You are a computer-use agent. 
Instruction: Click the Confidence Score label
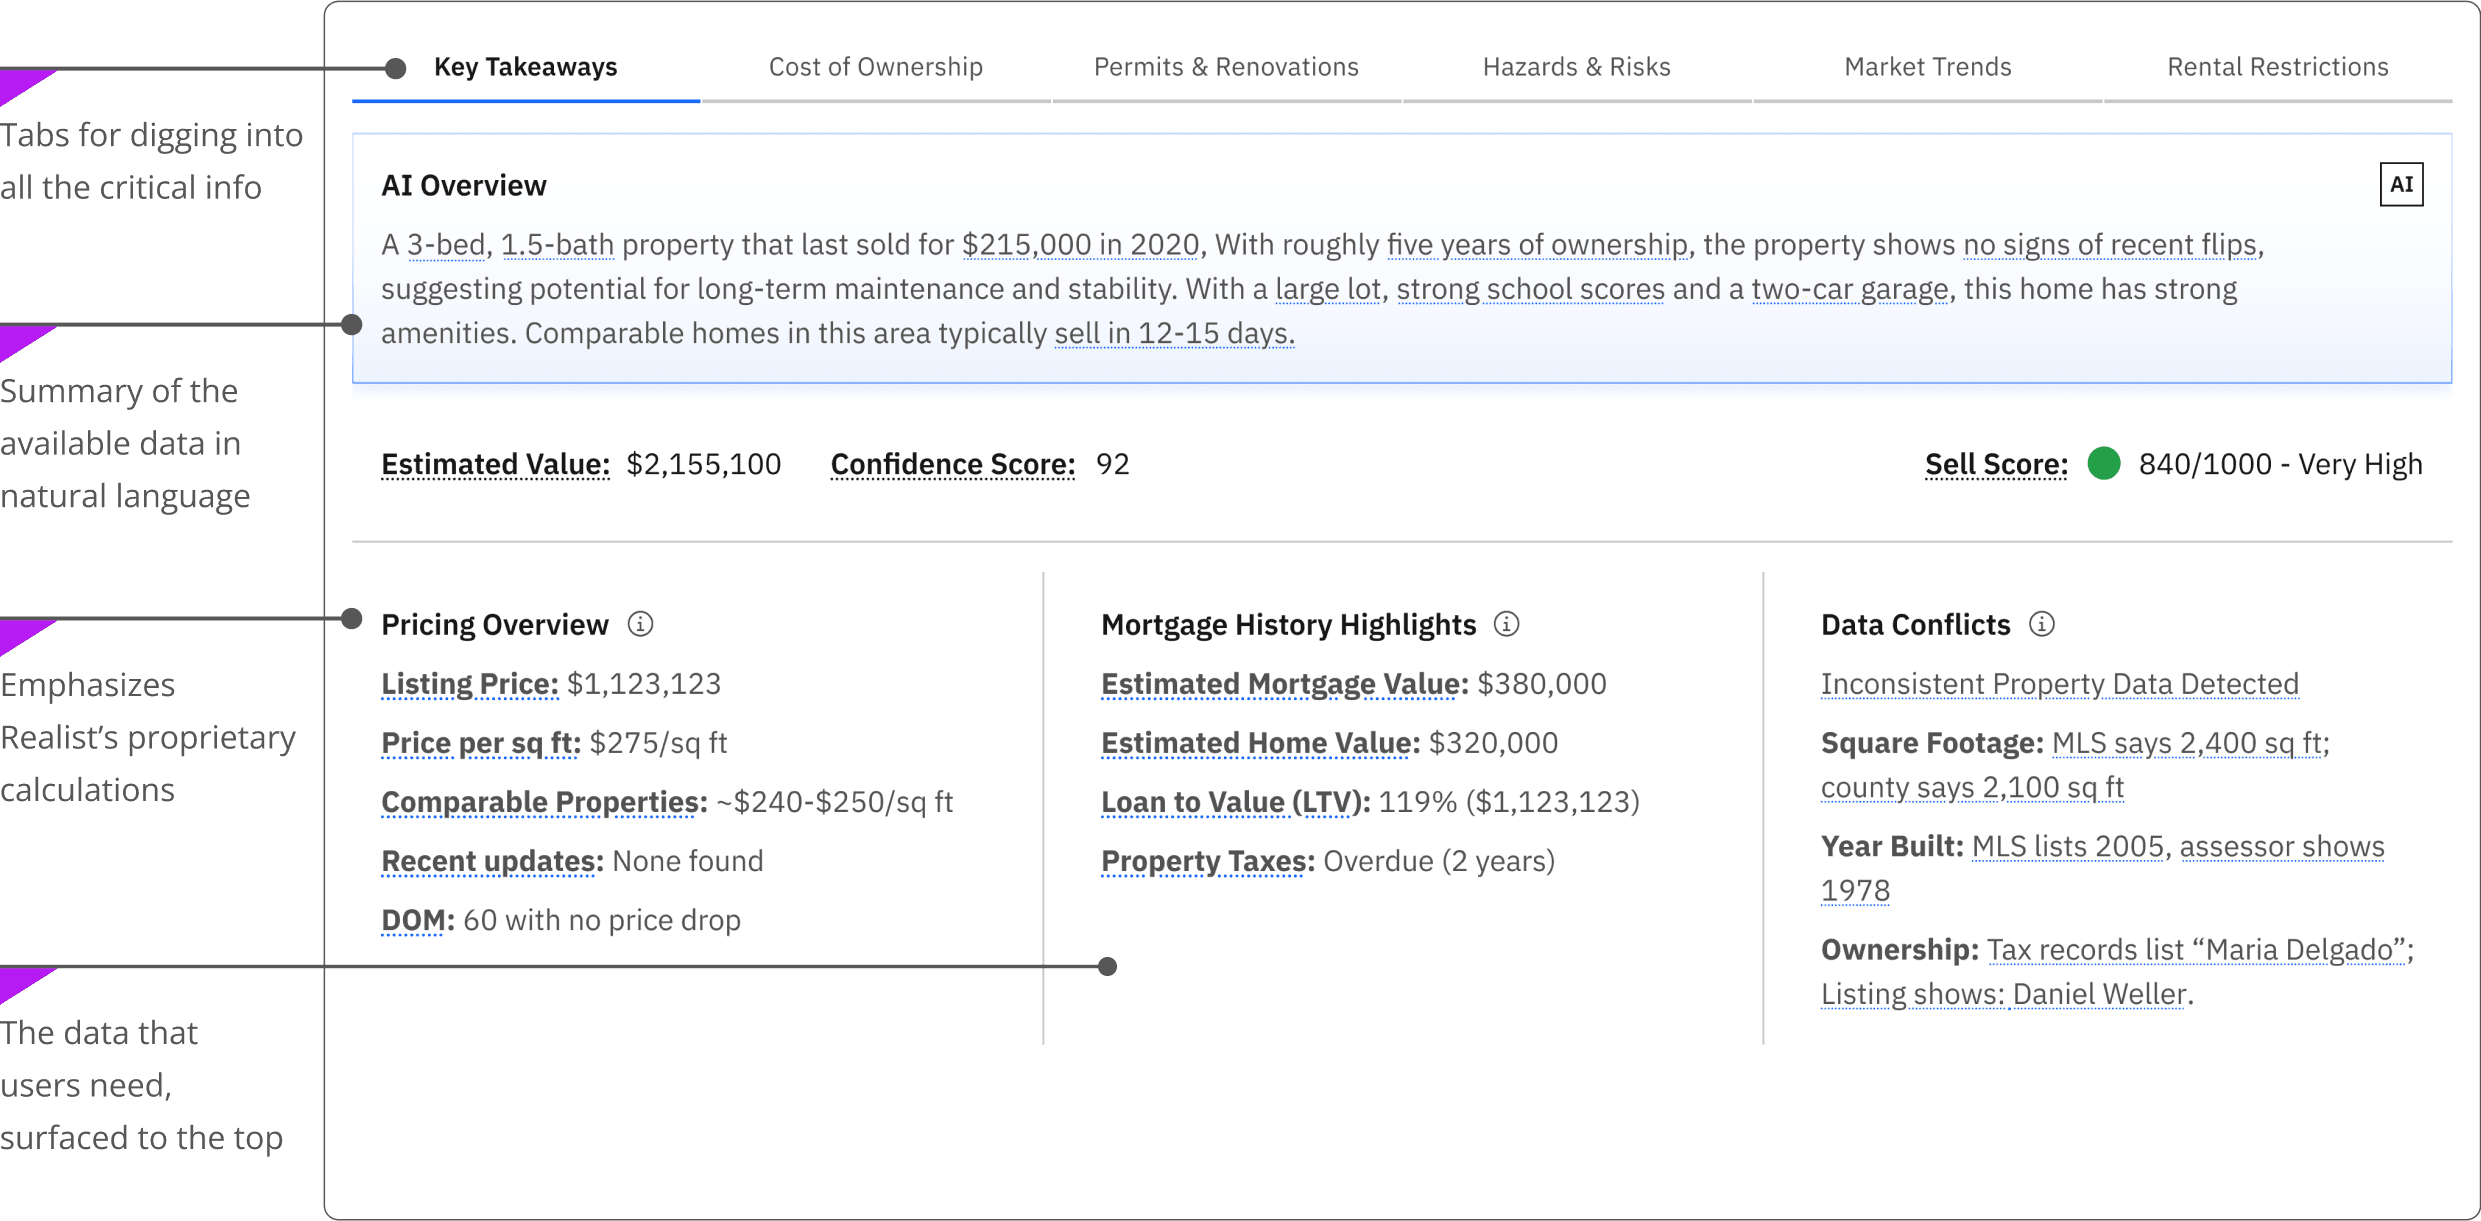[952, 464]
